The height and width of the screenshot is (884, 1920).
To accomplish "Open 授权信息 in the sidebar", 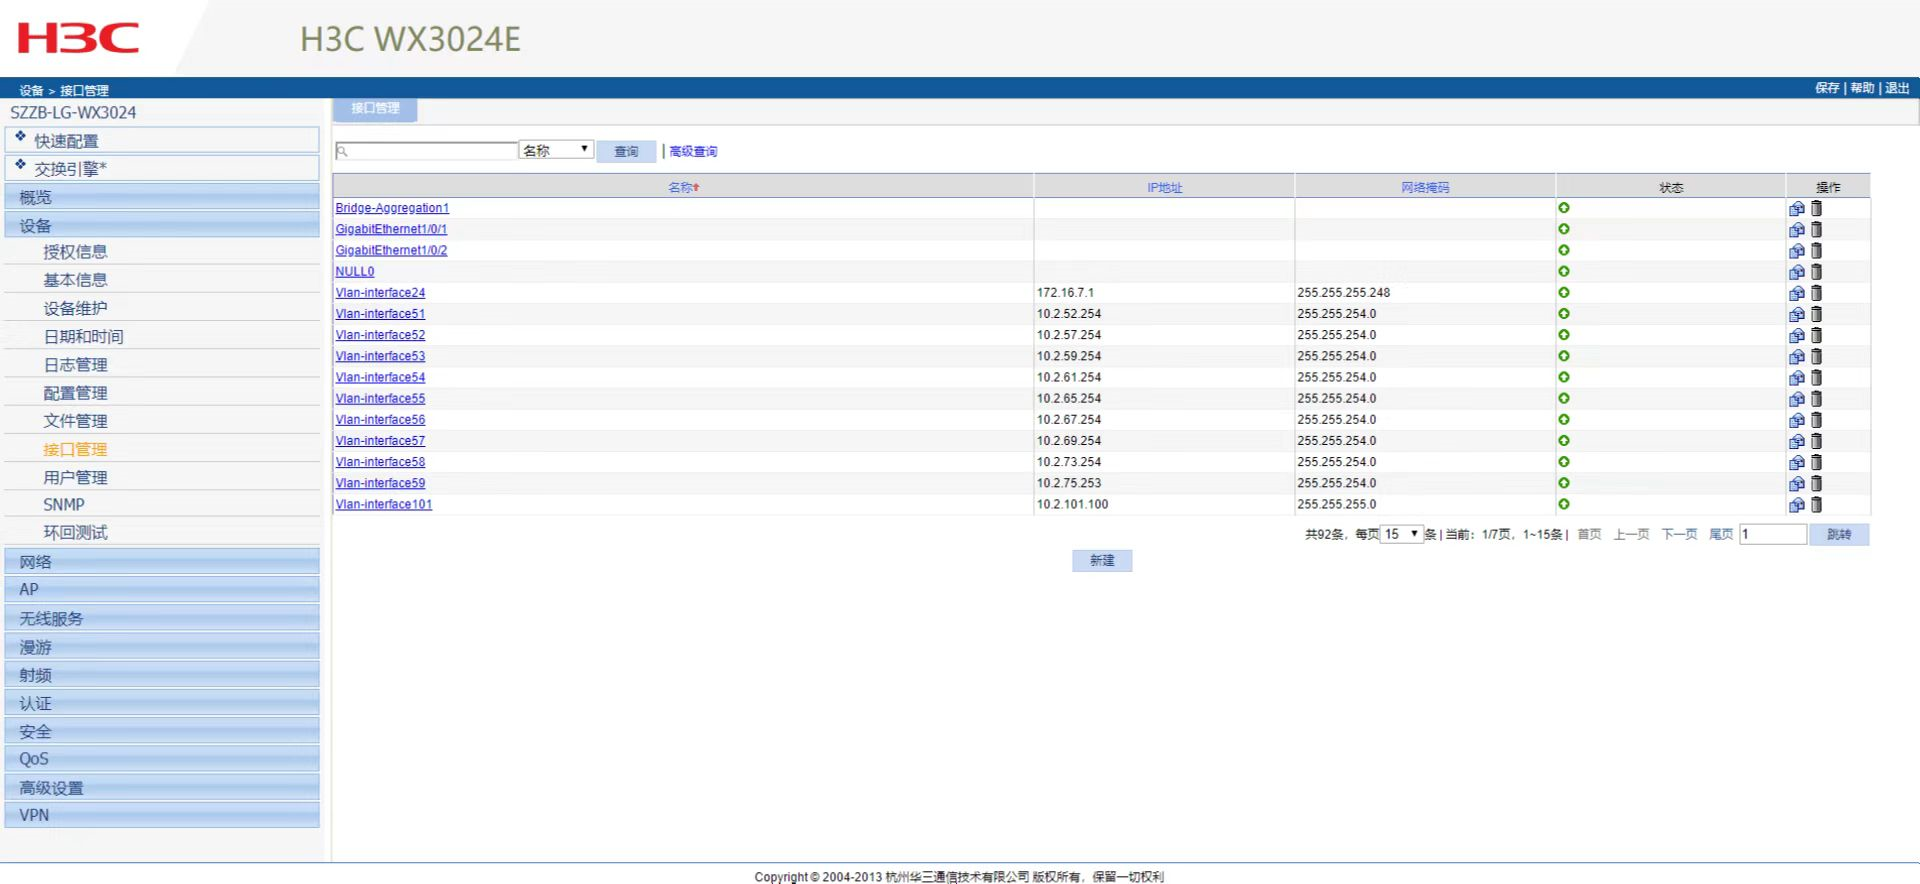I will click(75, 252).
